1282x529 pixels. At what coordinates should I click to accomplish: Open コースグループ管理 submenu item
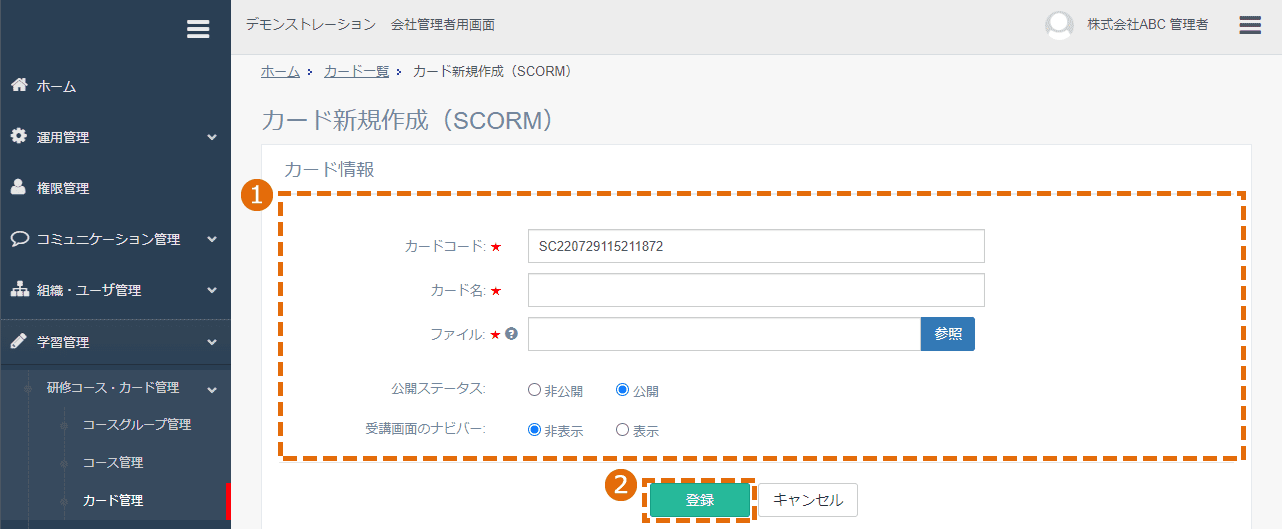tap(137, 424)
